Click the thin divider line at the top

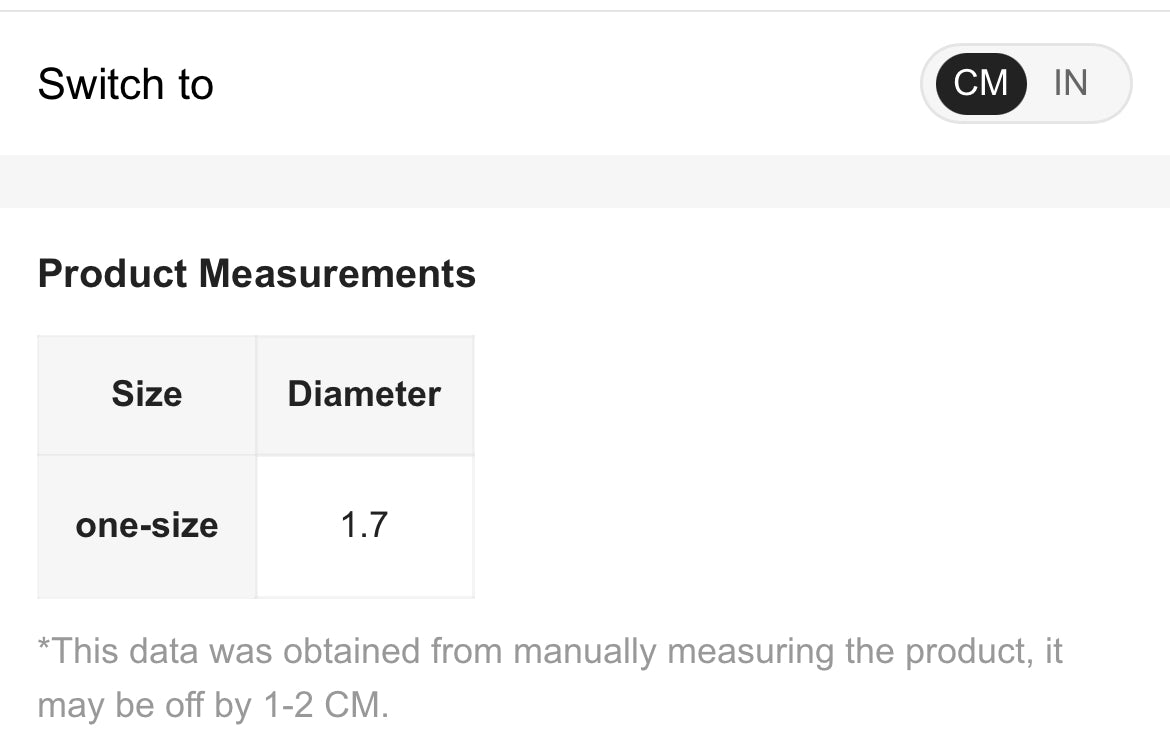tap(585, 11)
